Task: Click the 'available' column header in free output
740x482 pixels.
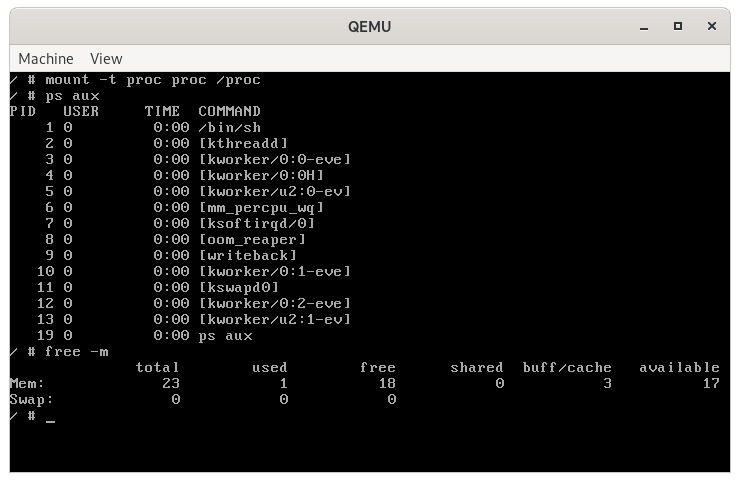Action: [679, 368]
